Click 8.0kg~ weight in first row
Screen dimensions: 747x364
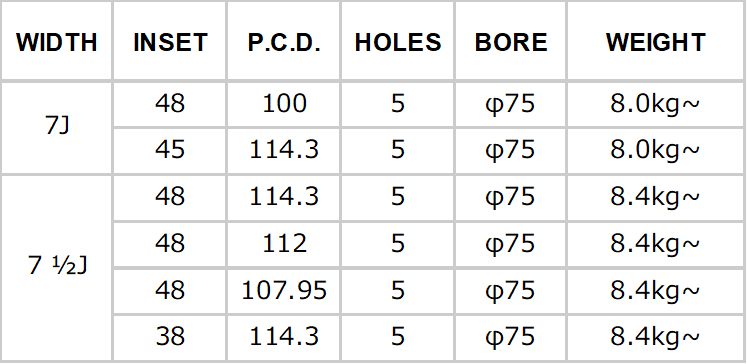coord(656,104)
